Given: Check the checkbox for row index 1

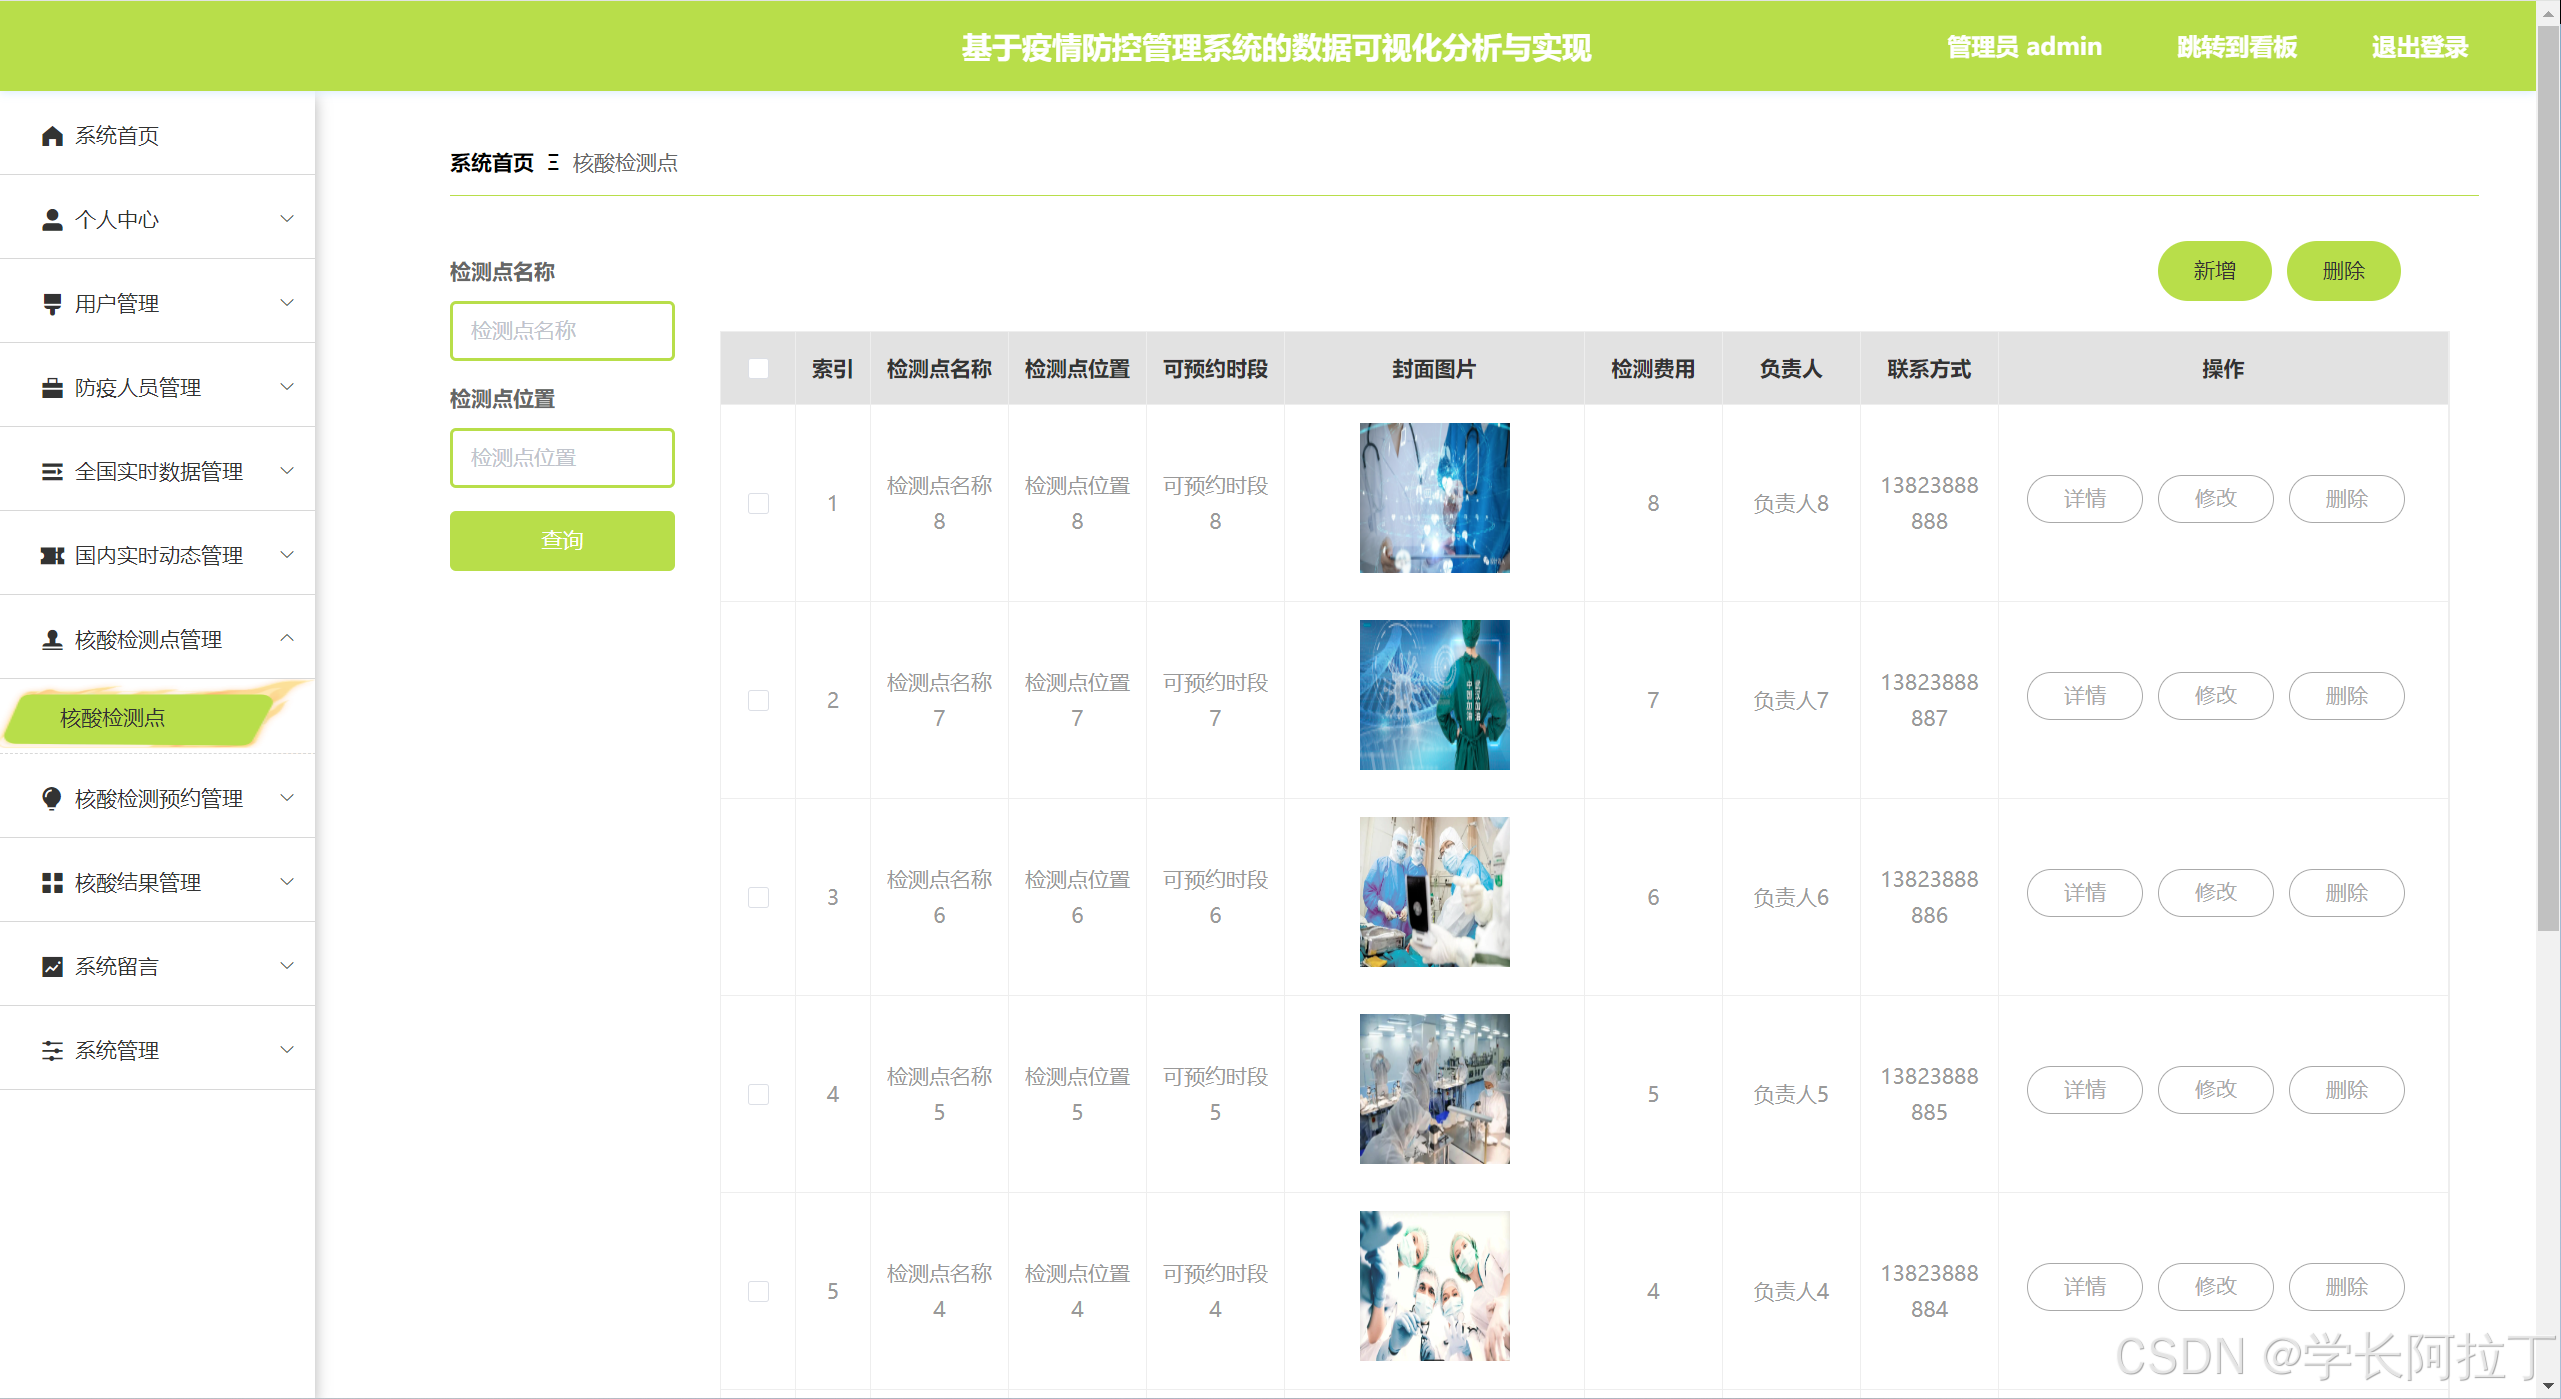Looking at the screenshot, I should click(x=757, y=503).
